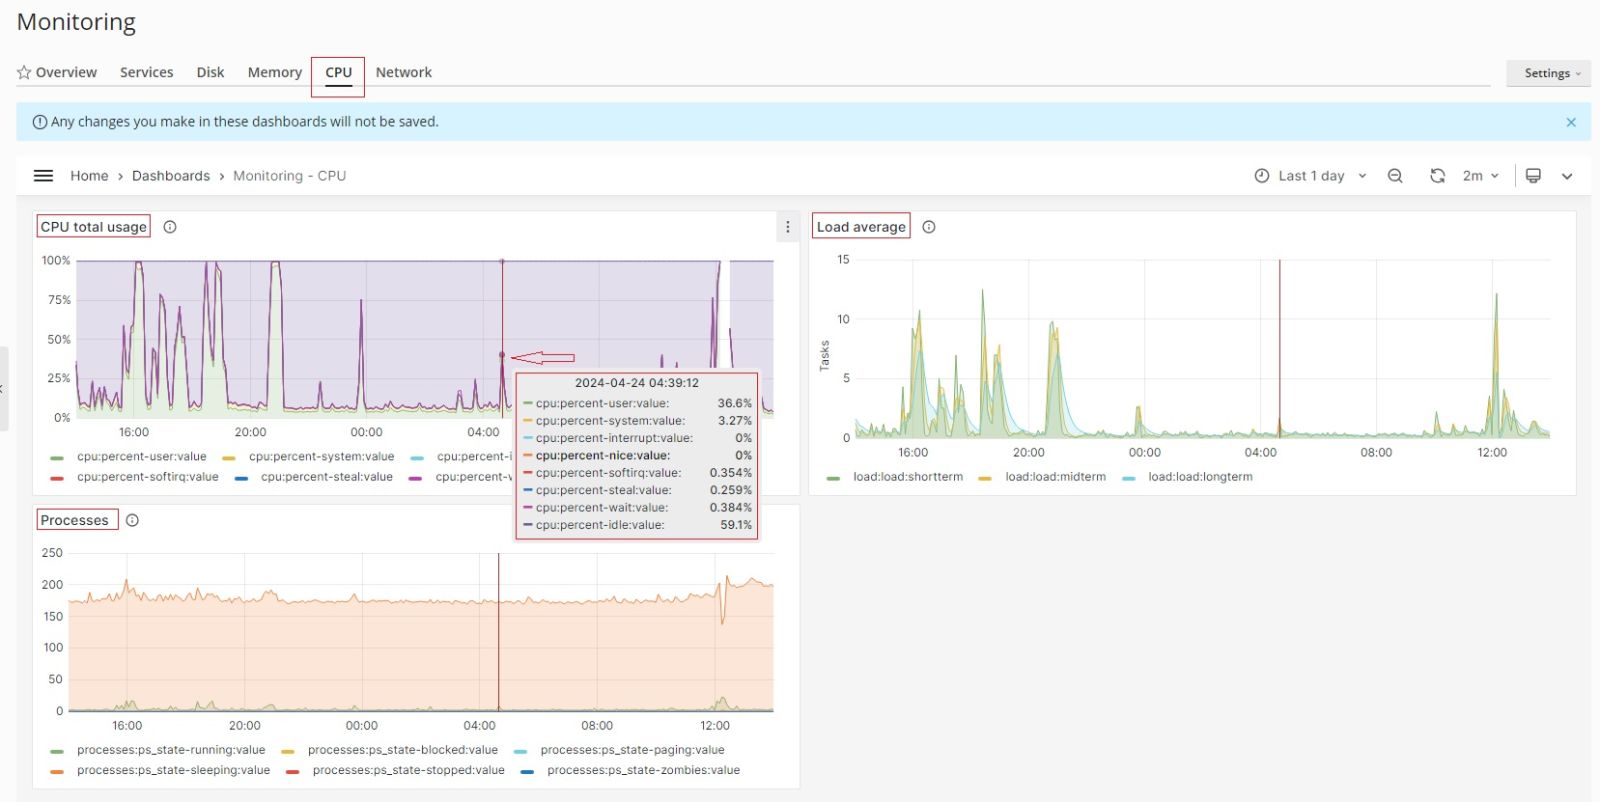The image size is (1600, 802).
Task: Go to Home breadcrumb link
Action: tap(89, 176)
